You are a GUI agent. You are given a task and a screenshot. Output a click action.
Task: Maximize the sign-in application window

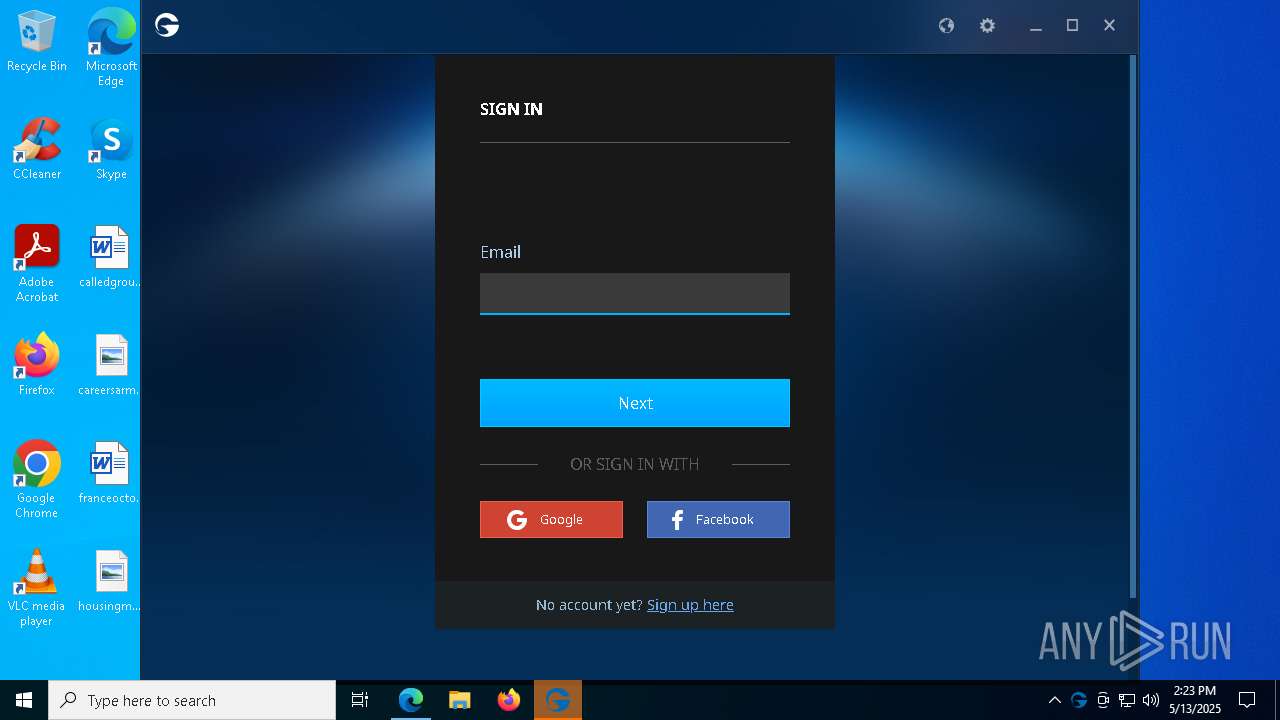1072,26
